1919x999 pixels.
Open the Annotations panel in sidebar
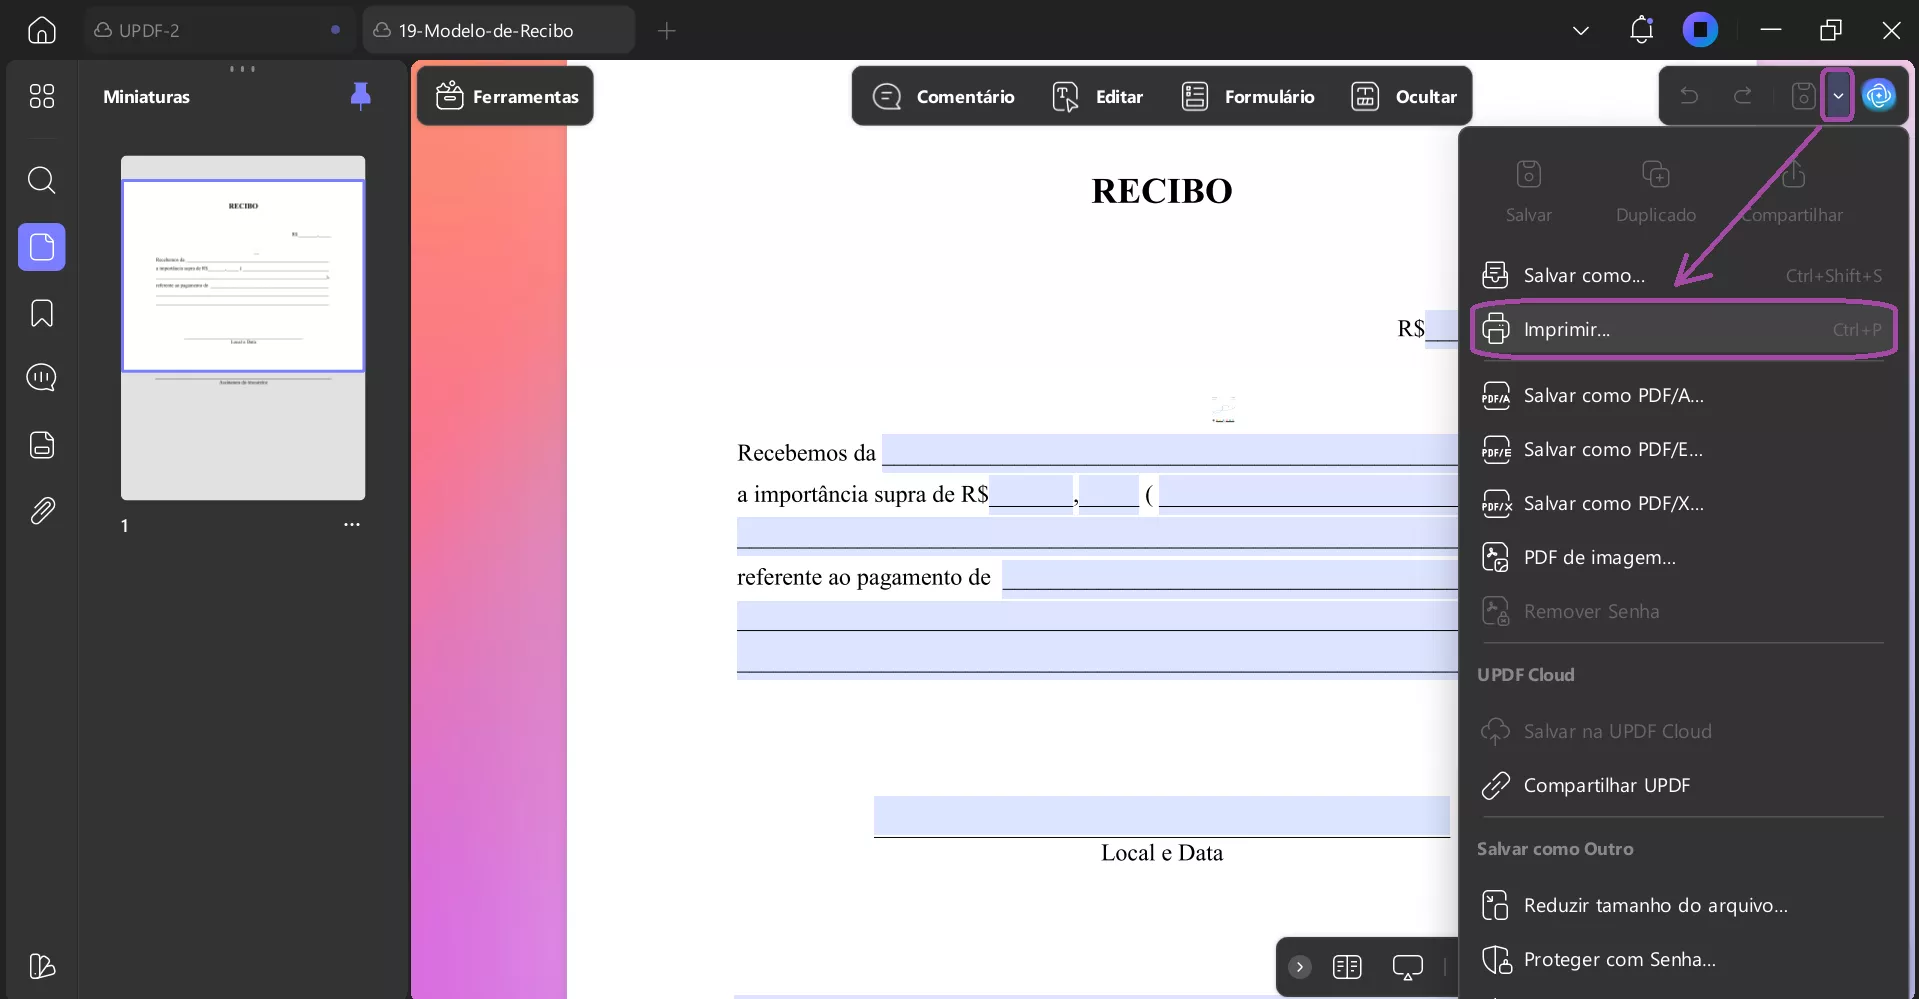point(42,378)
